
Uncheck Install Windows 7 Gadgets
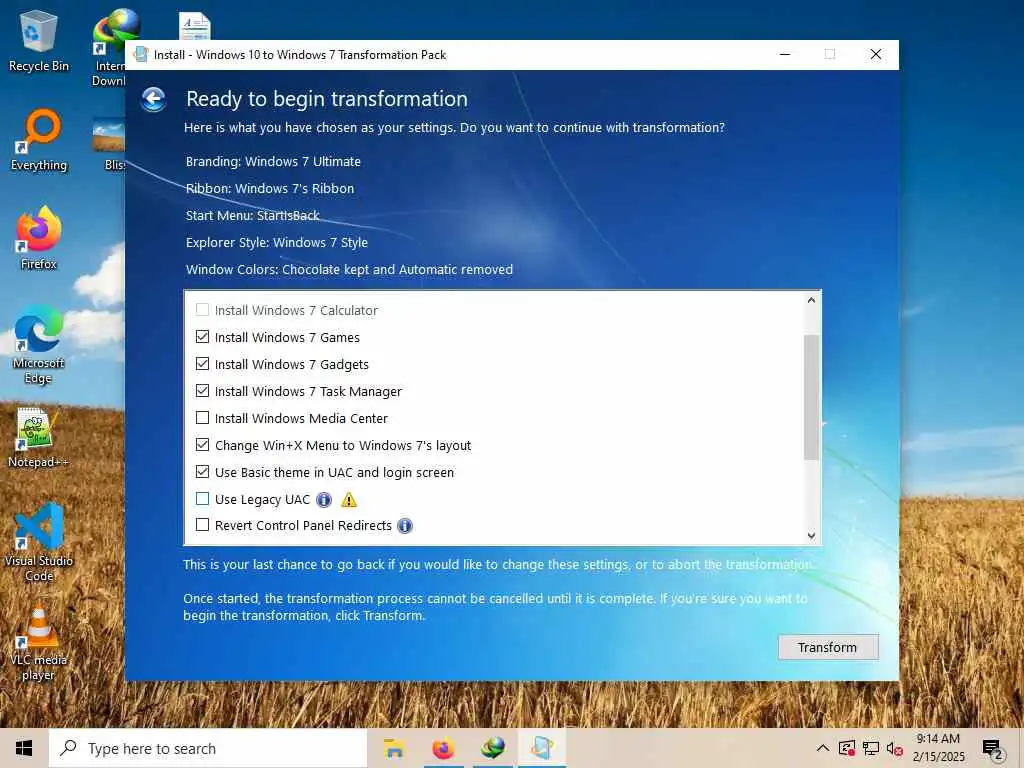coord(202,364)
